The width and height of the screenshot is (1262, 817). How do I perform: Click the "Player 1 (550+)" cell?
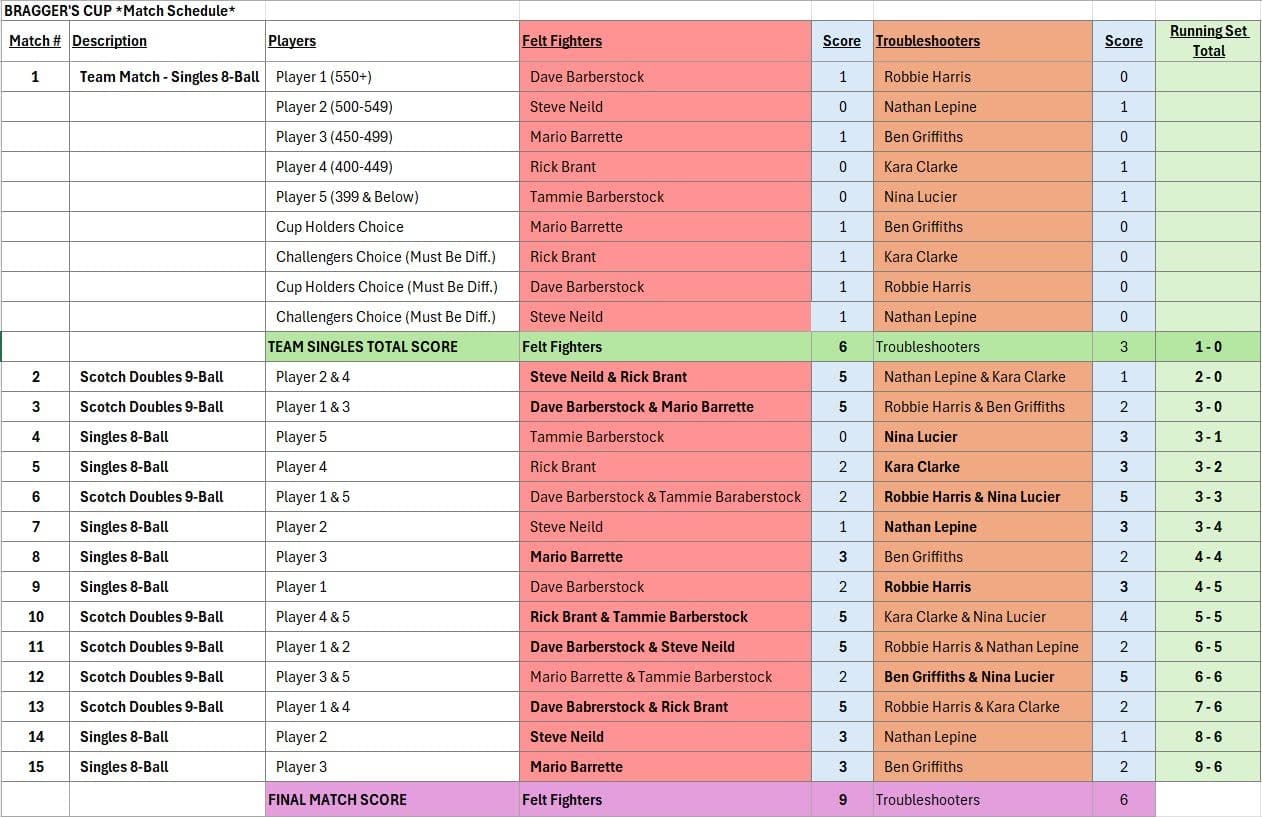pos(392,77)
